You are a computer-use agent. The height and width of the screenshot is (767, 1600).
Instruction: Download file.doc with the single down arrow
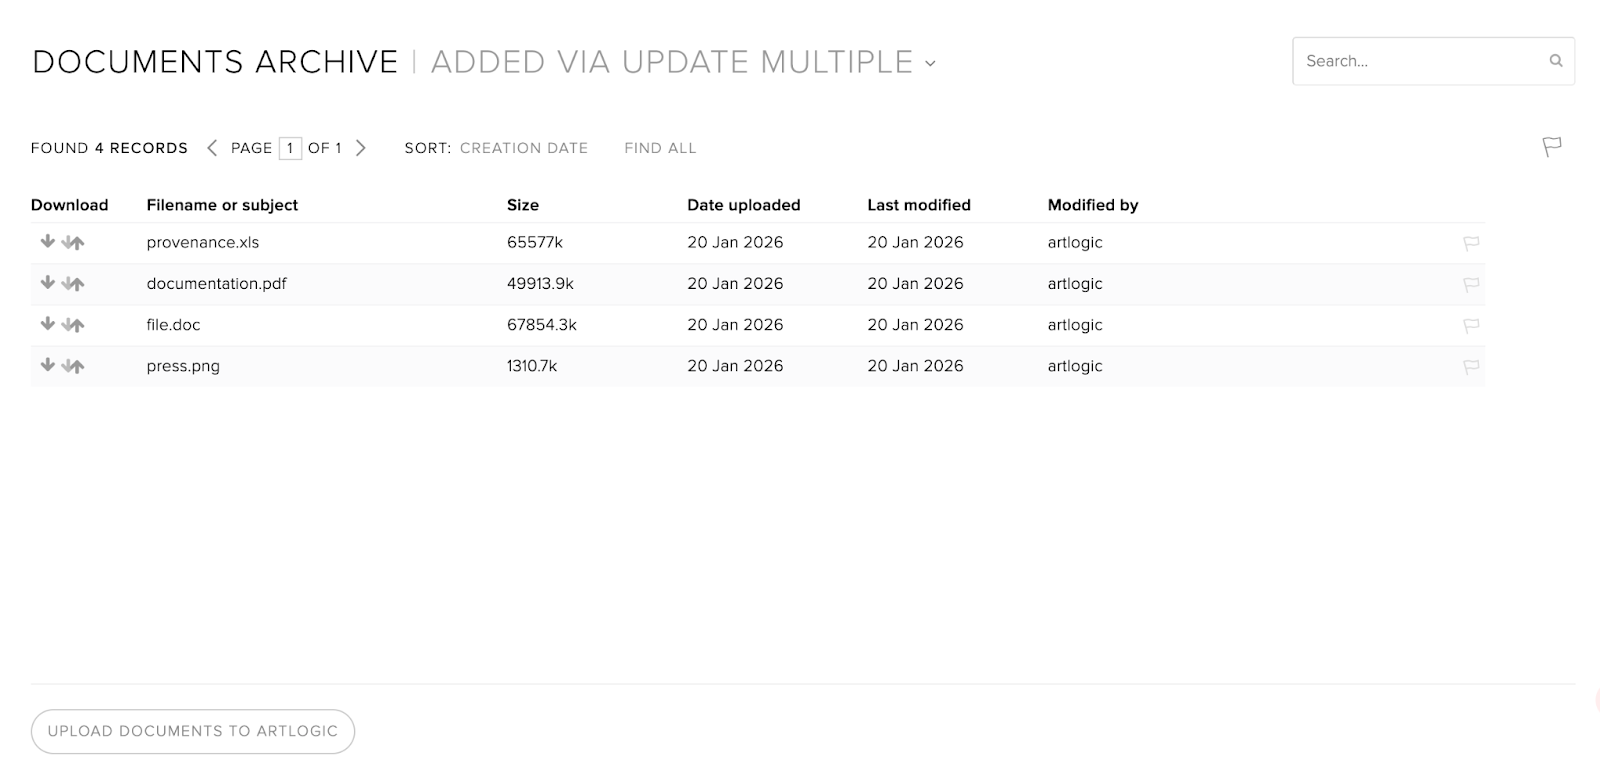click(x=47, y=324)
